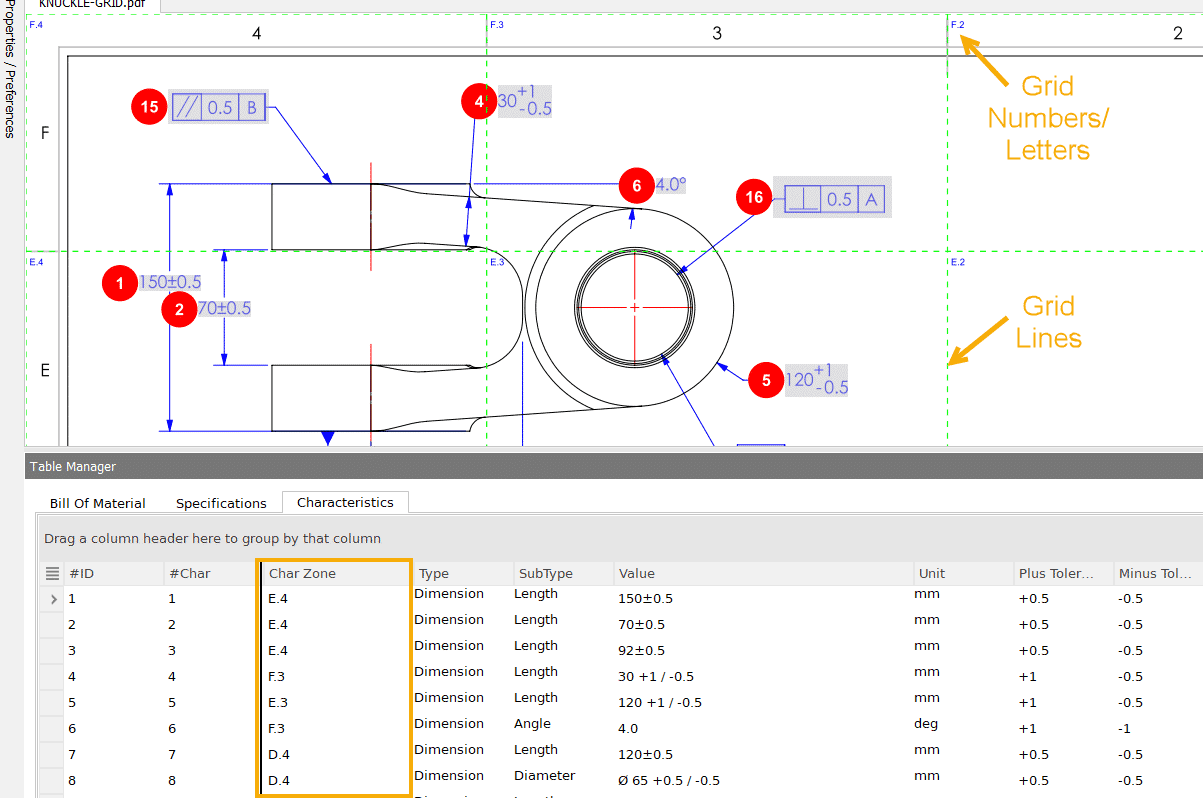Viewport: 1203px width, 798px height.
Task: Select the Value cell '92±0.5' in table
Action: (x=642, y=651)
